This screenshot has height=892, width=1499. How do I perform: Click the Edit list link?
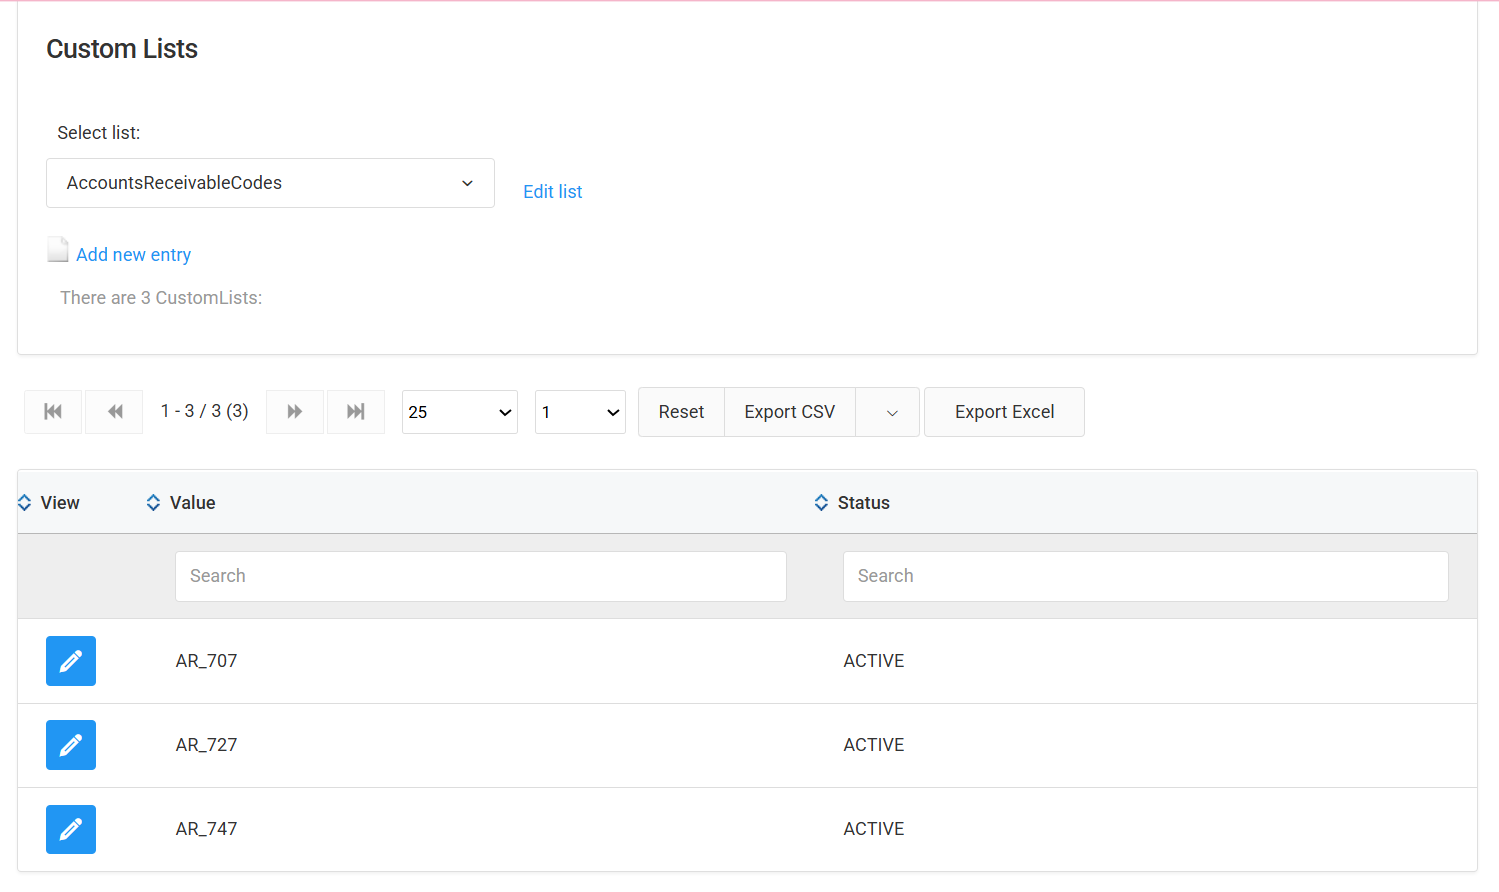(552, 192)
